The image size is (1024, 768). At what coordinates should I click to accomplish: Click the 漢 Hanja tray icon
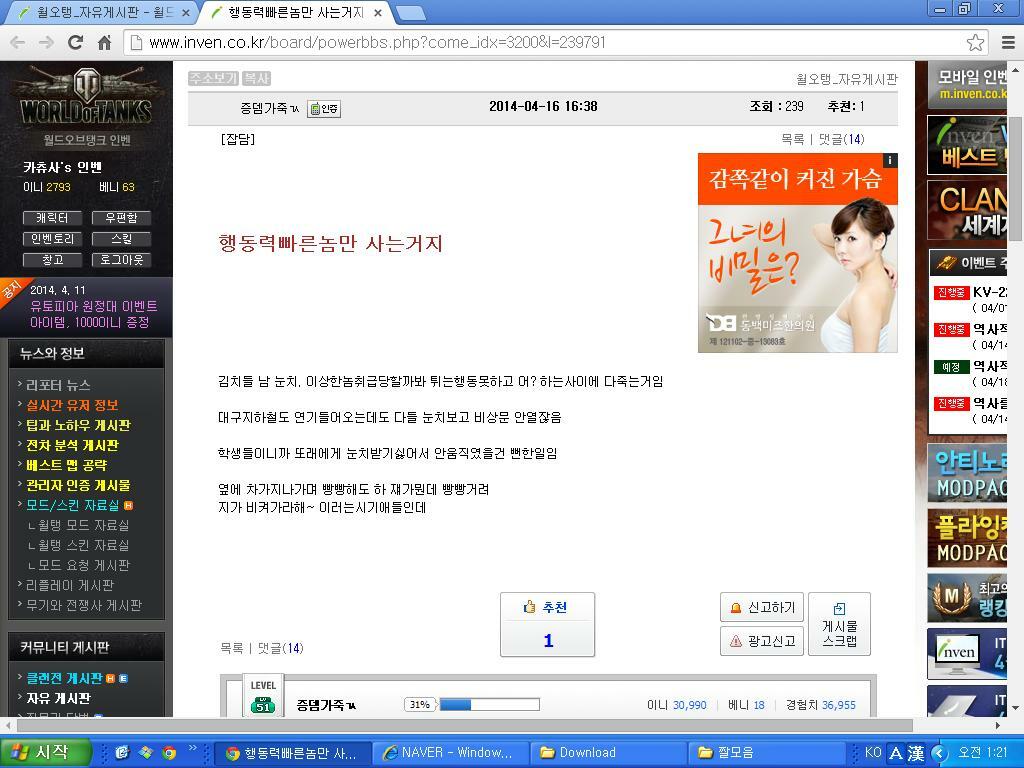tap(916, 753)
